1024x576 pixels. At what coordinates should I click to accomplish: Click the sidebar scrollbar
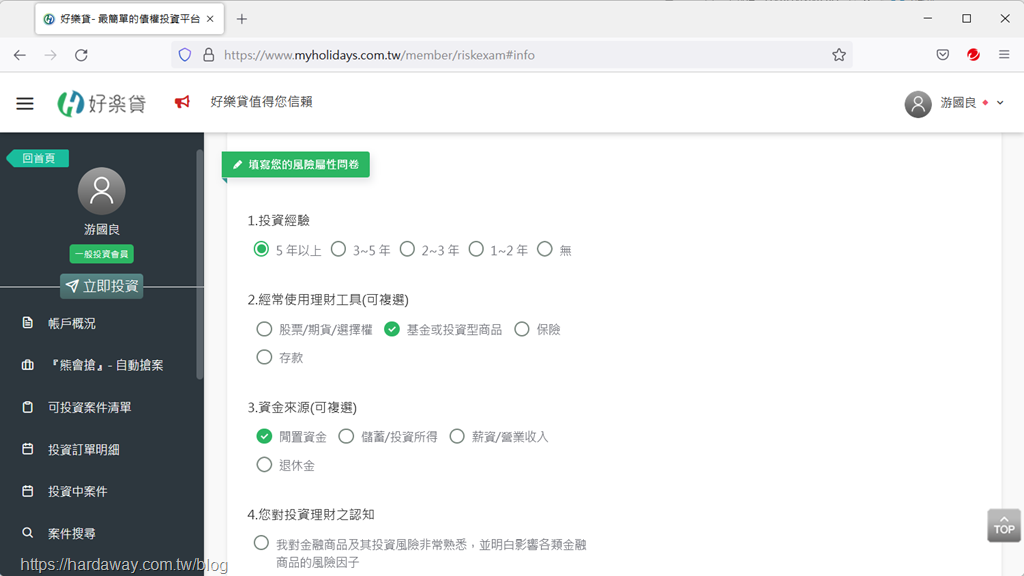point(200,264)
